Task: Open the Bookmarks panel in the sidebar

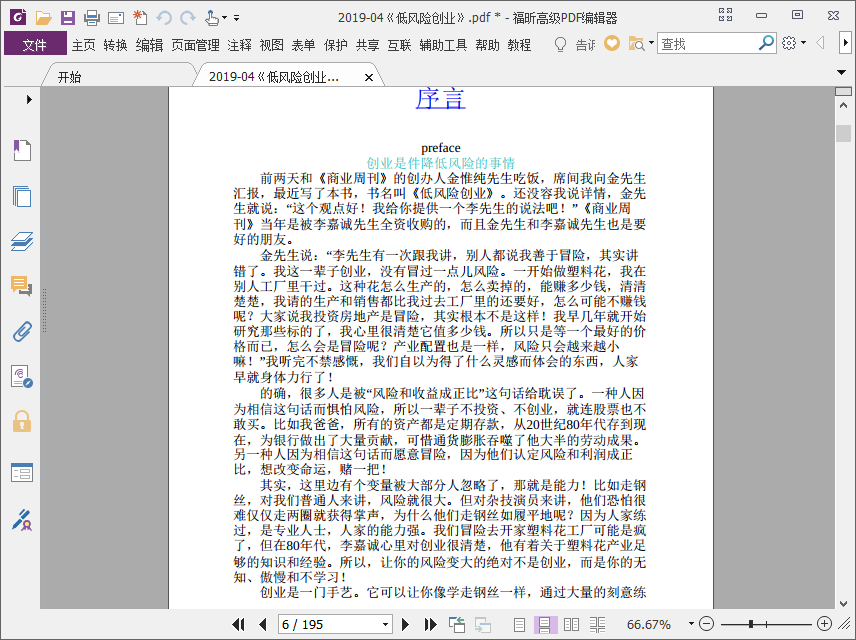Action: point(22,150)
